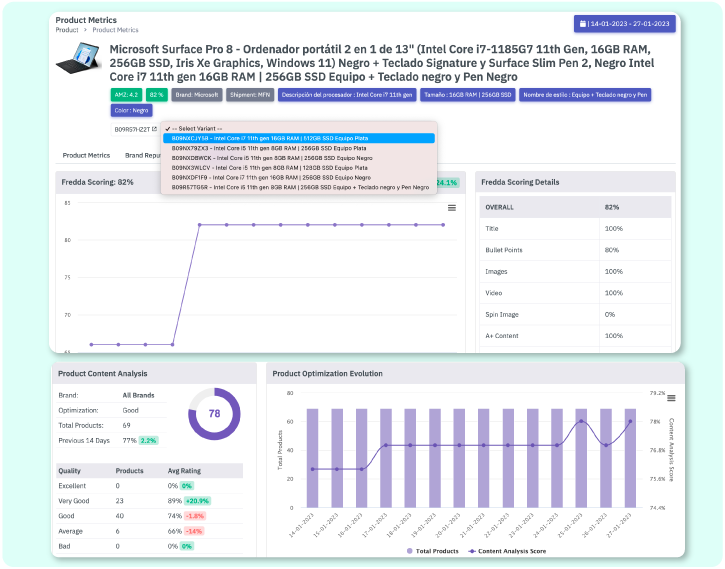Click the Avg Rating column header
This screenshot has width=725, height=569.
(x=184, y=471)
